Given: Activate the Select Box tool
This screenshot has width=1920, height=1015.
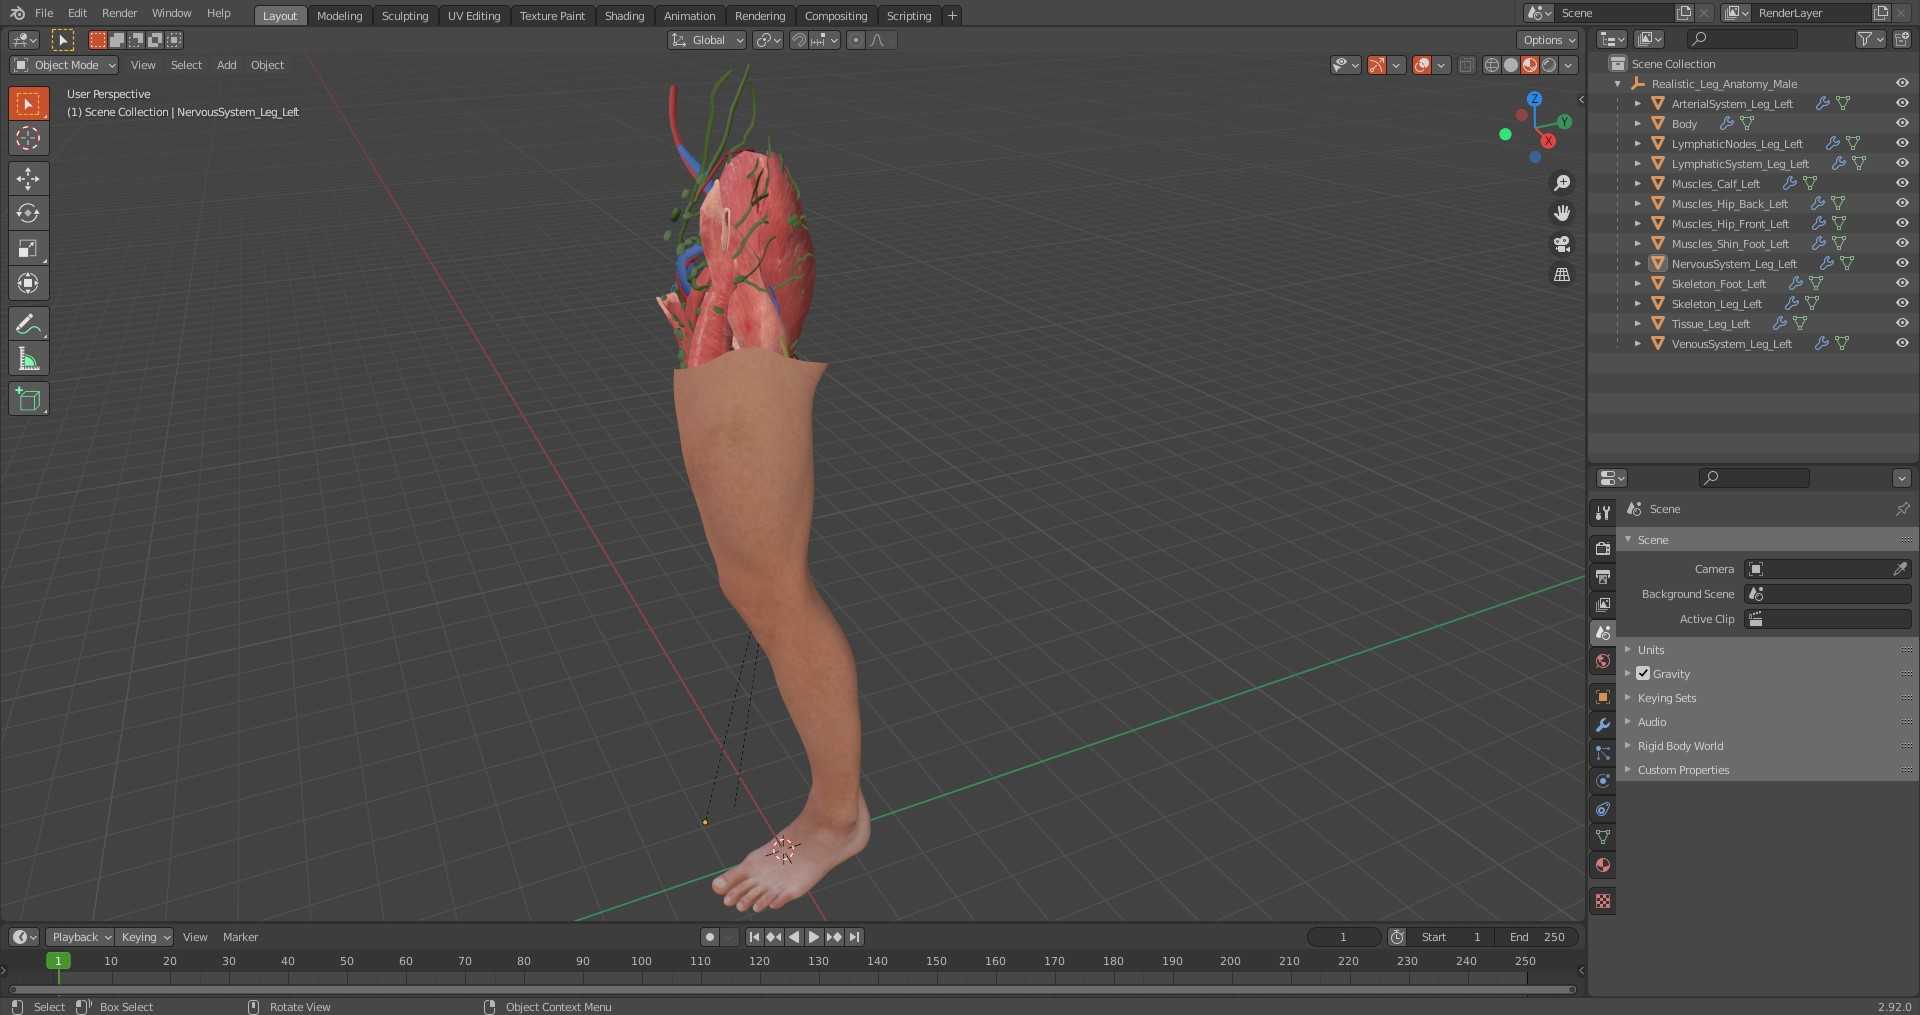Looking at the screenshot, I should 28,104.
